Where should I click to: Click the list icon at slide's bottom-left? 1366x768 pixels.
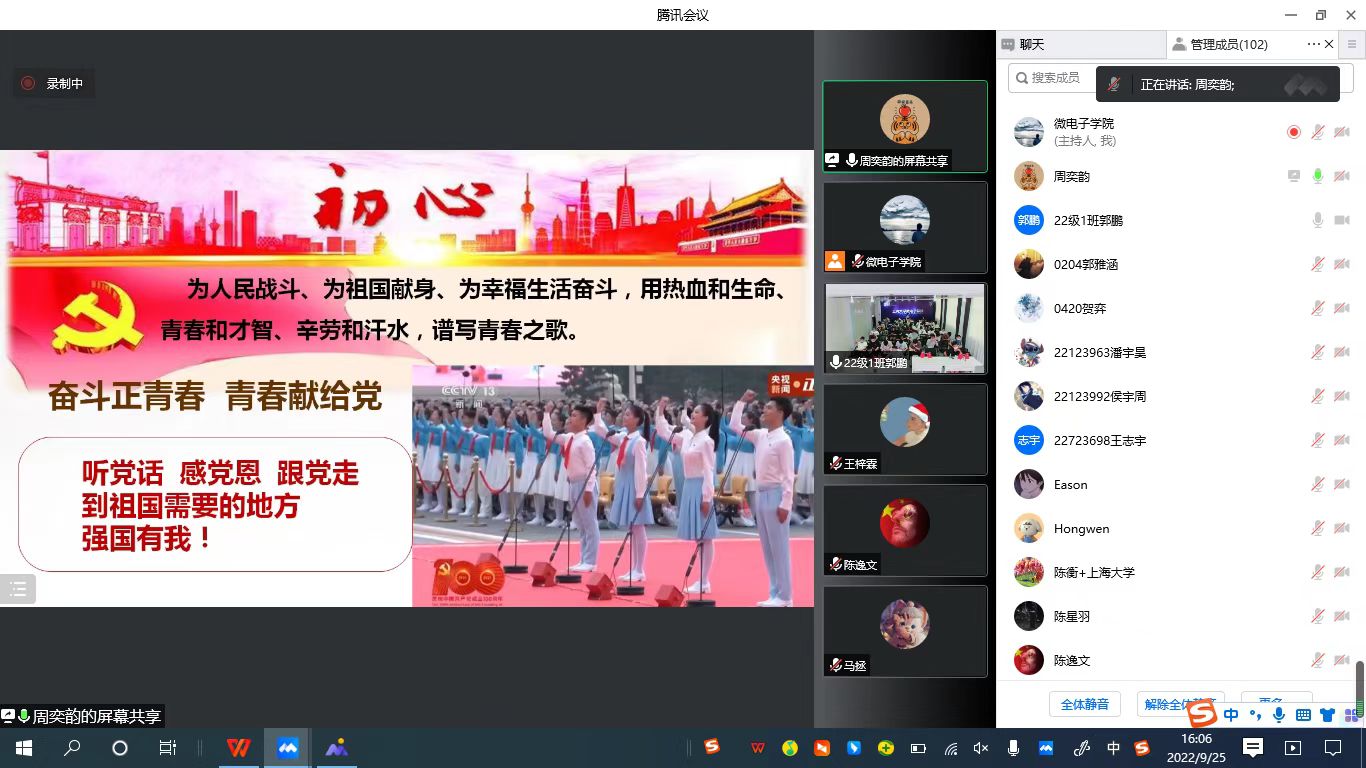(x=18, y=589)
